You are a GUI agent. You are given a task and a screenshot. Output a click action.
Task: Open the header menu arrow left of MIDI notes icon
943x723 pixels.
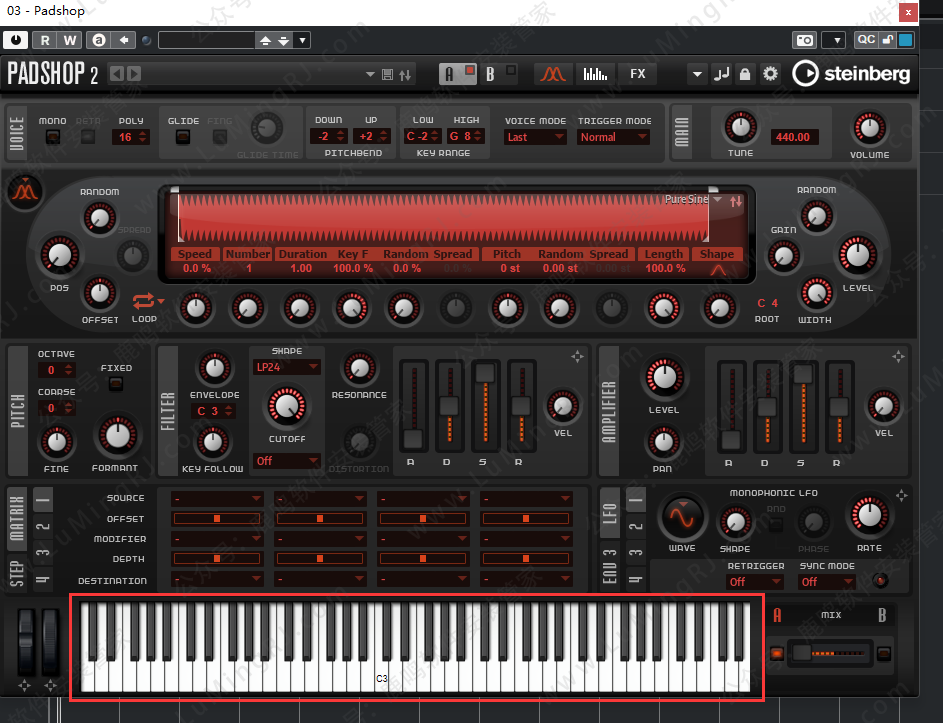(x=697, y=74)
